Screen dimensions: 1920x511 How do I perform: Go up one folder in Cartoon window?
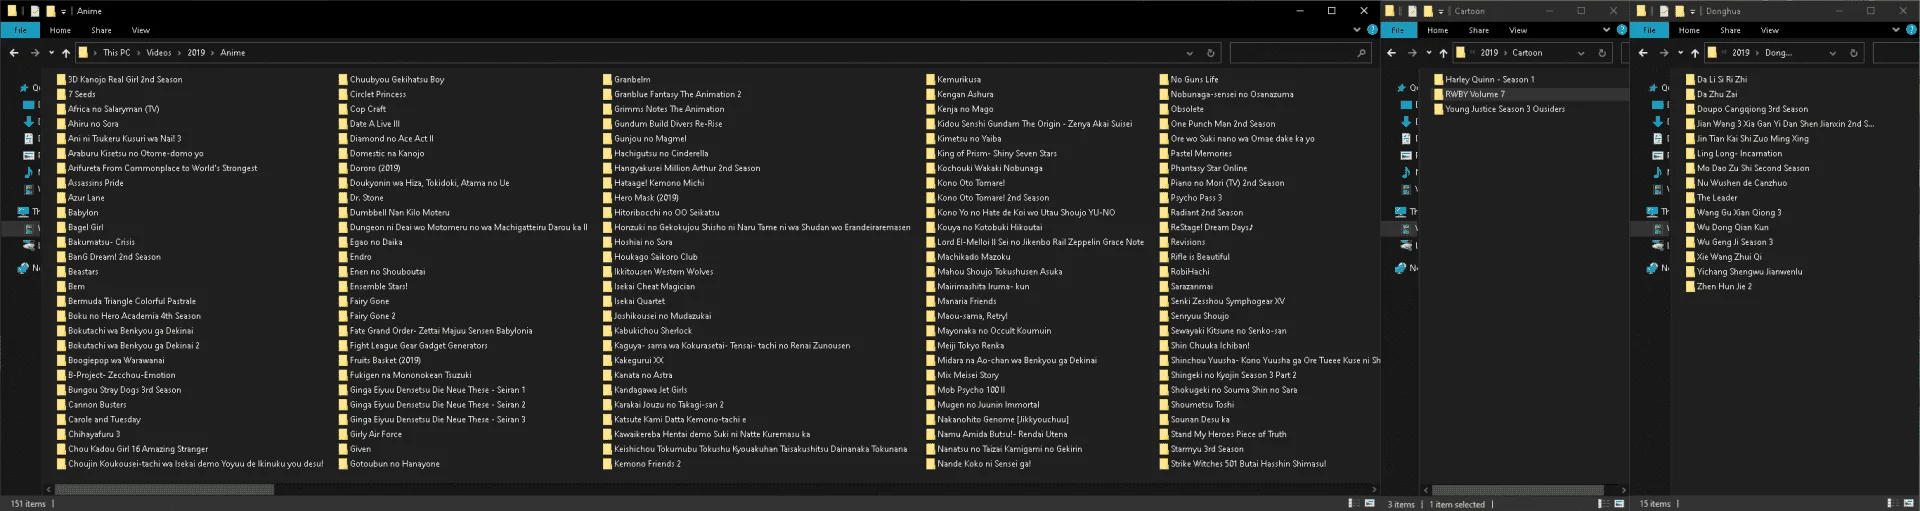[1443, 53]
